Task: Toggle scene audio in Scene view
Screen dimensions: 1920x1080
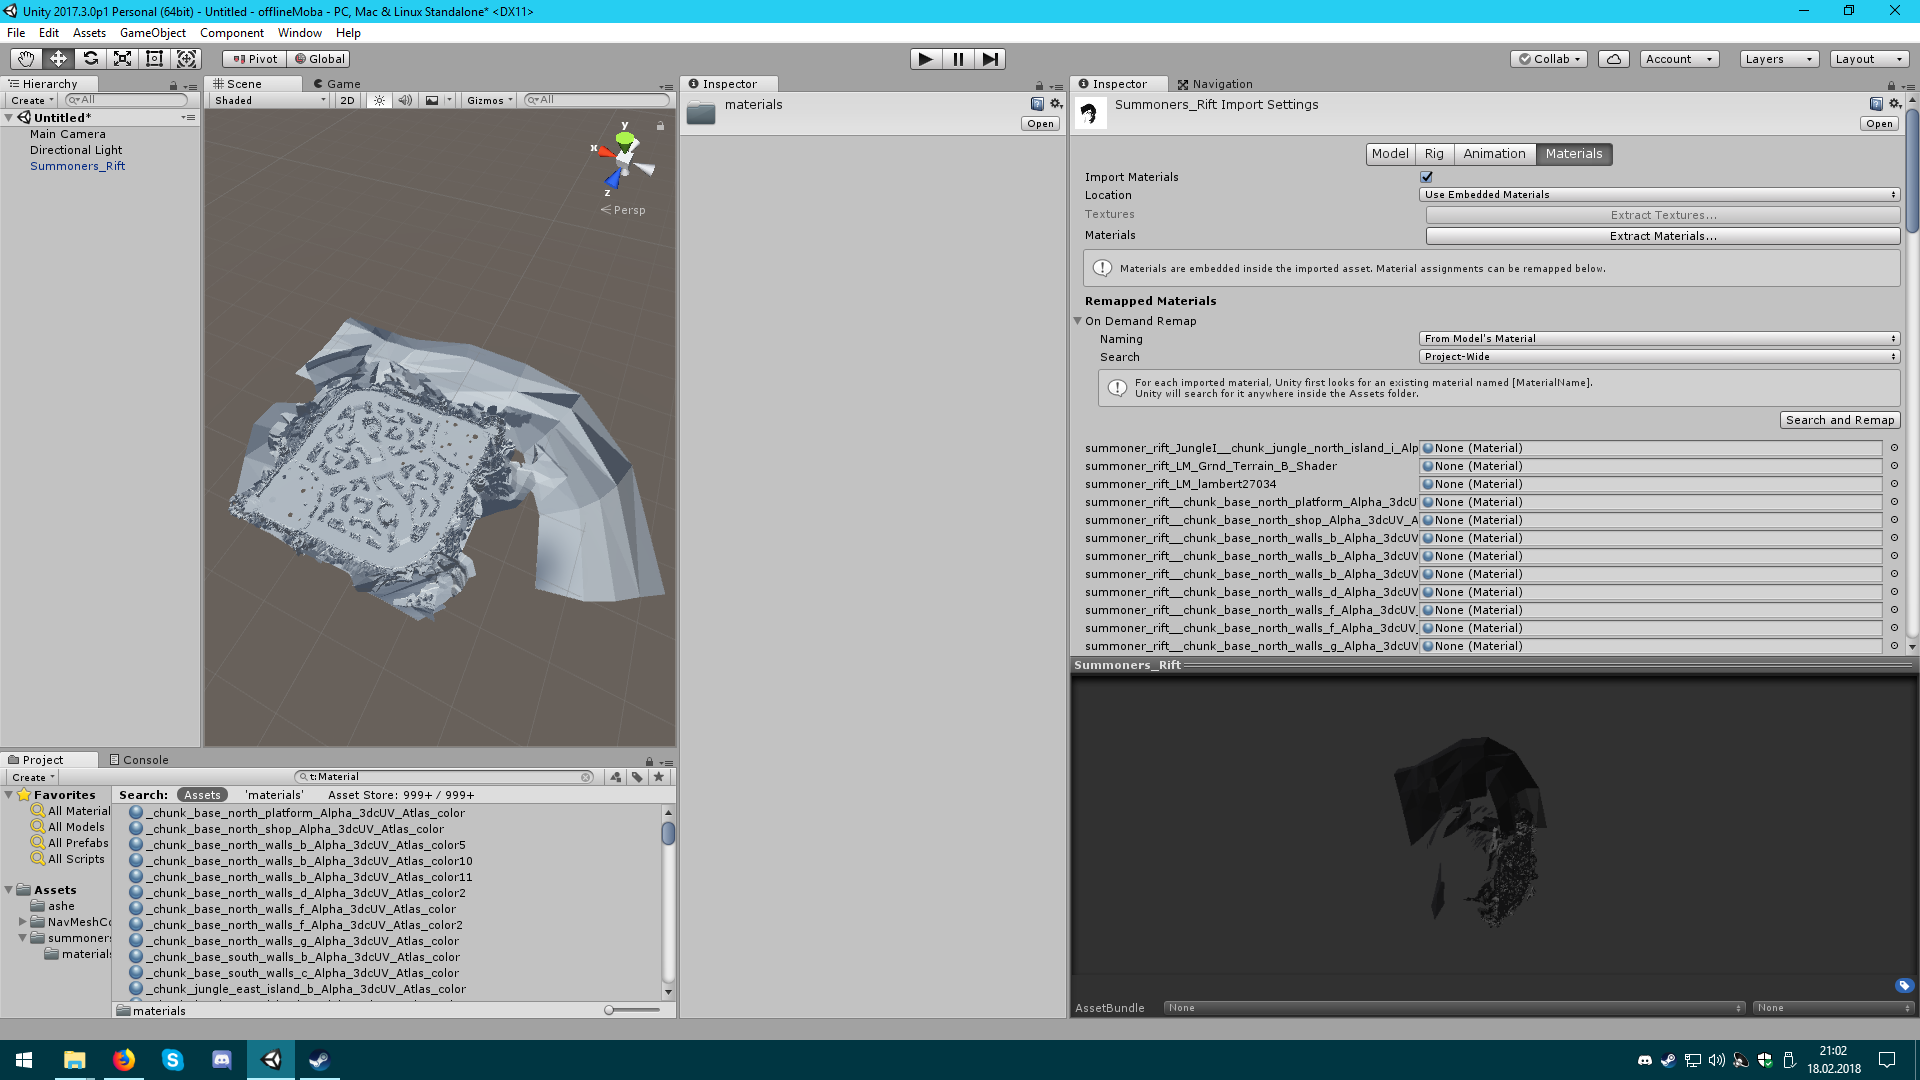Action: 405,100
